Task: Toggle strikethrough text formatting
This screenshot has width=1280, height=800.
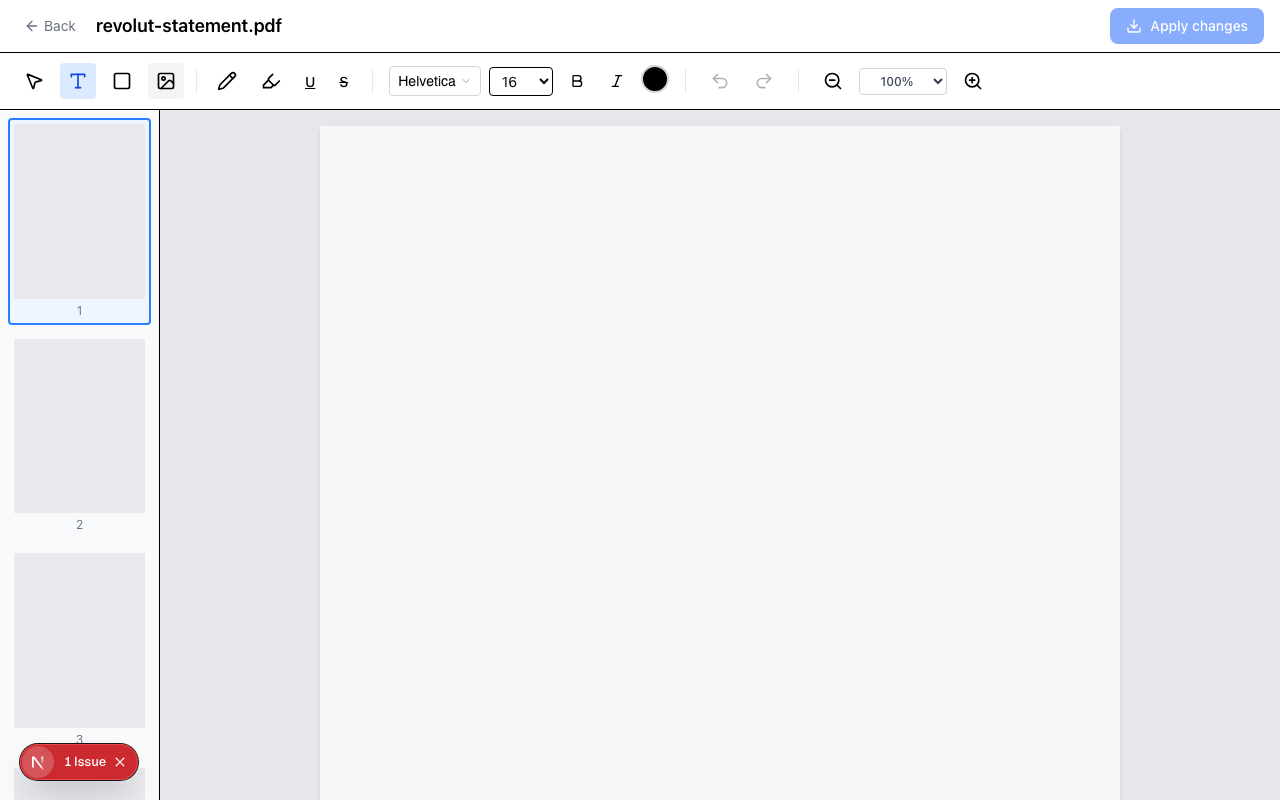Action: 344,82
